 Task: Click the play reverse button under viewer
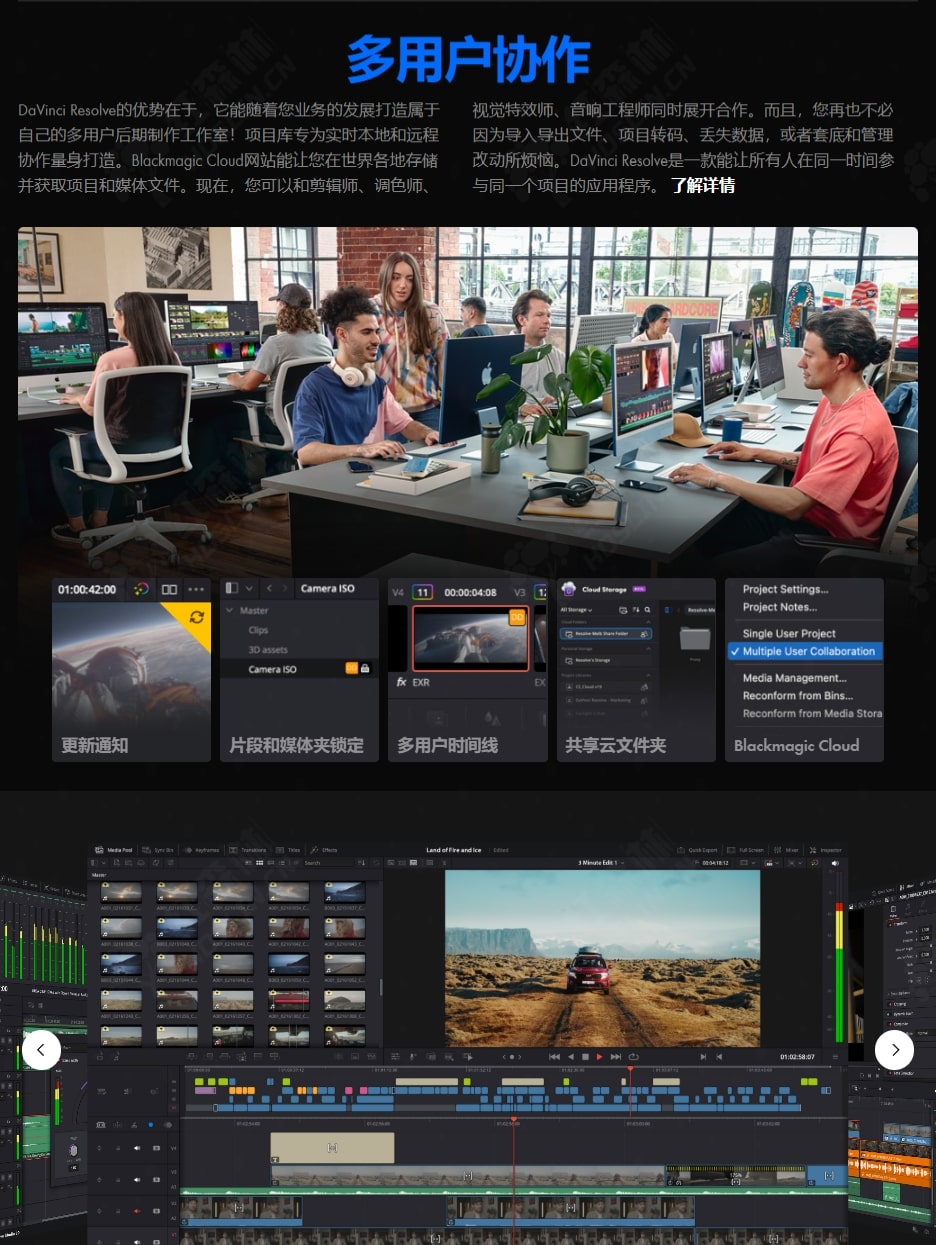[571, 1056]
